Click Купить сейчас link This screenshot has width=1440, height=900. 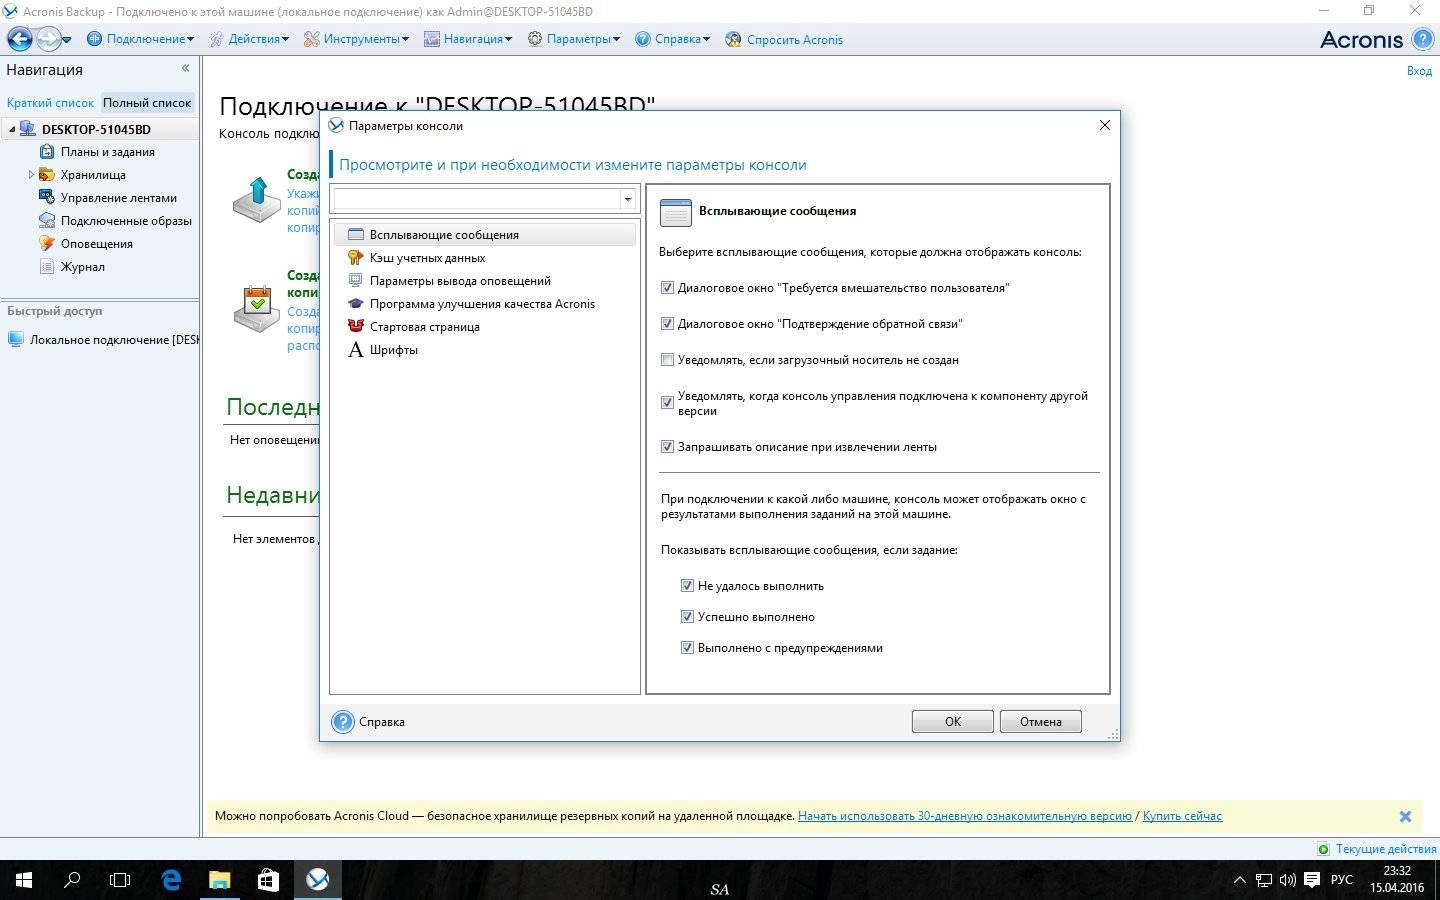tap(1182, 816)
